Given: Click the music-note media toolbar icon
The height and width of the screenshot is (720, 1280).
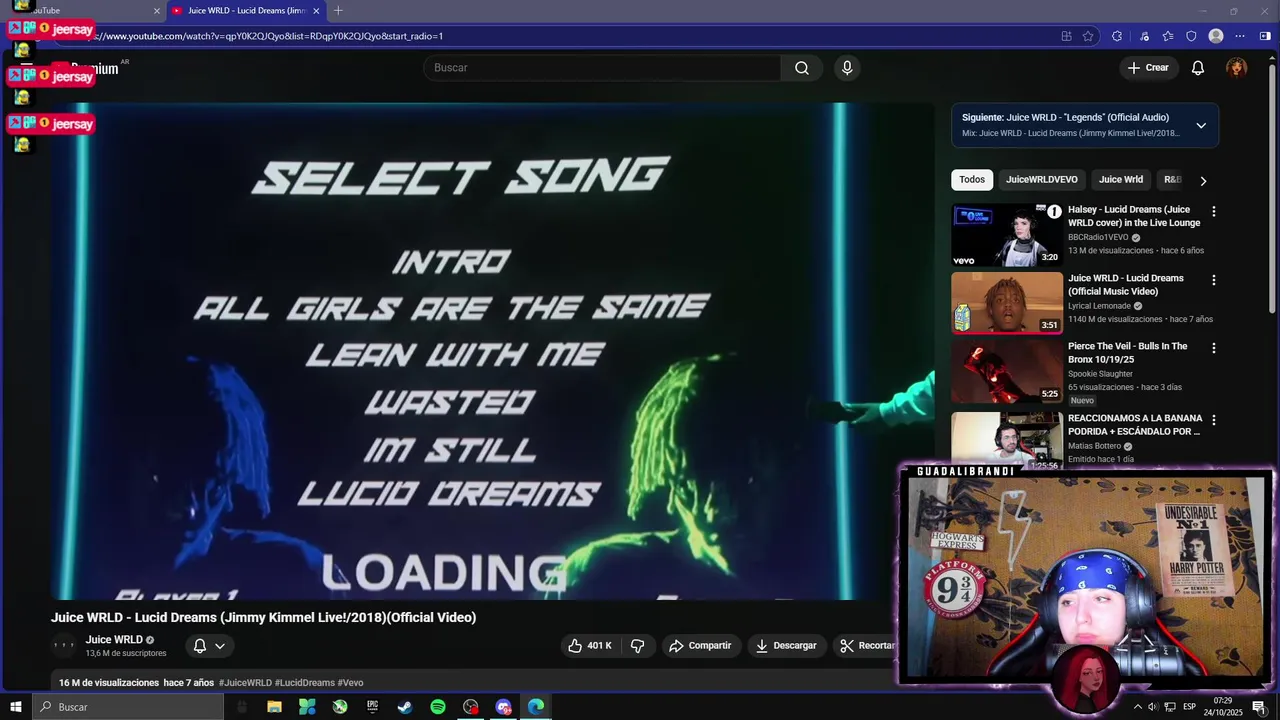Looking at the screenshot, I should (1145, 36).
